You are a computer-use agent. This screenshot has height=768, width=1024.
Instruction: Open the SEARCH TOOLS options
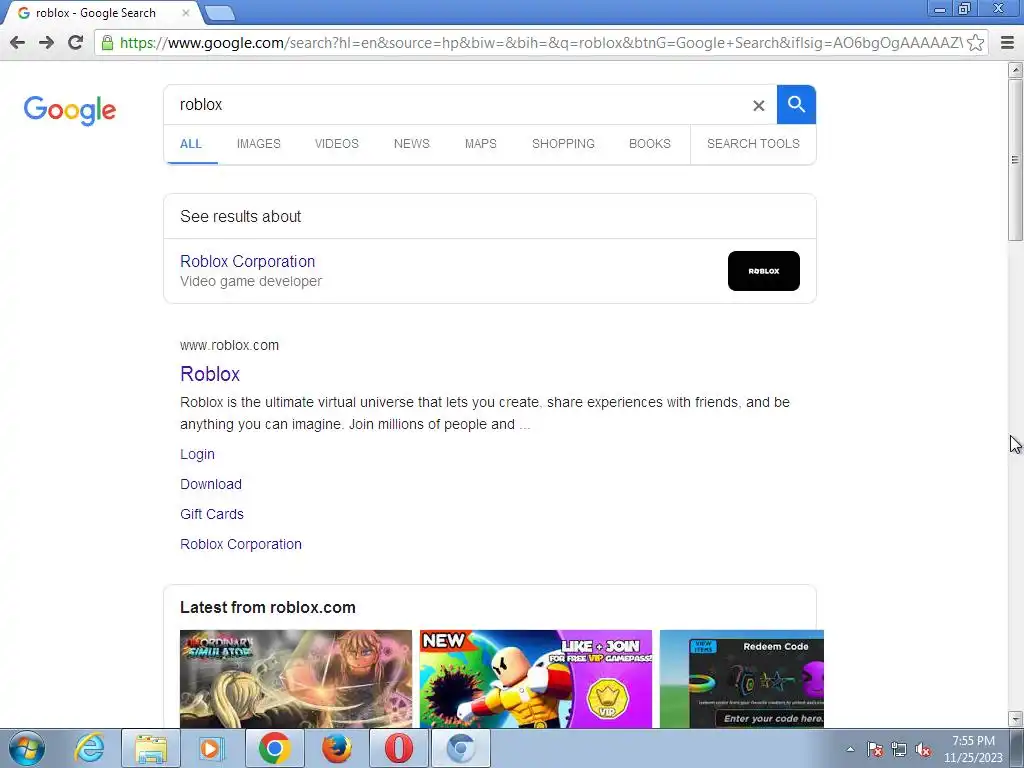pyautogui.click(x=753, y=144)
